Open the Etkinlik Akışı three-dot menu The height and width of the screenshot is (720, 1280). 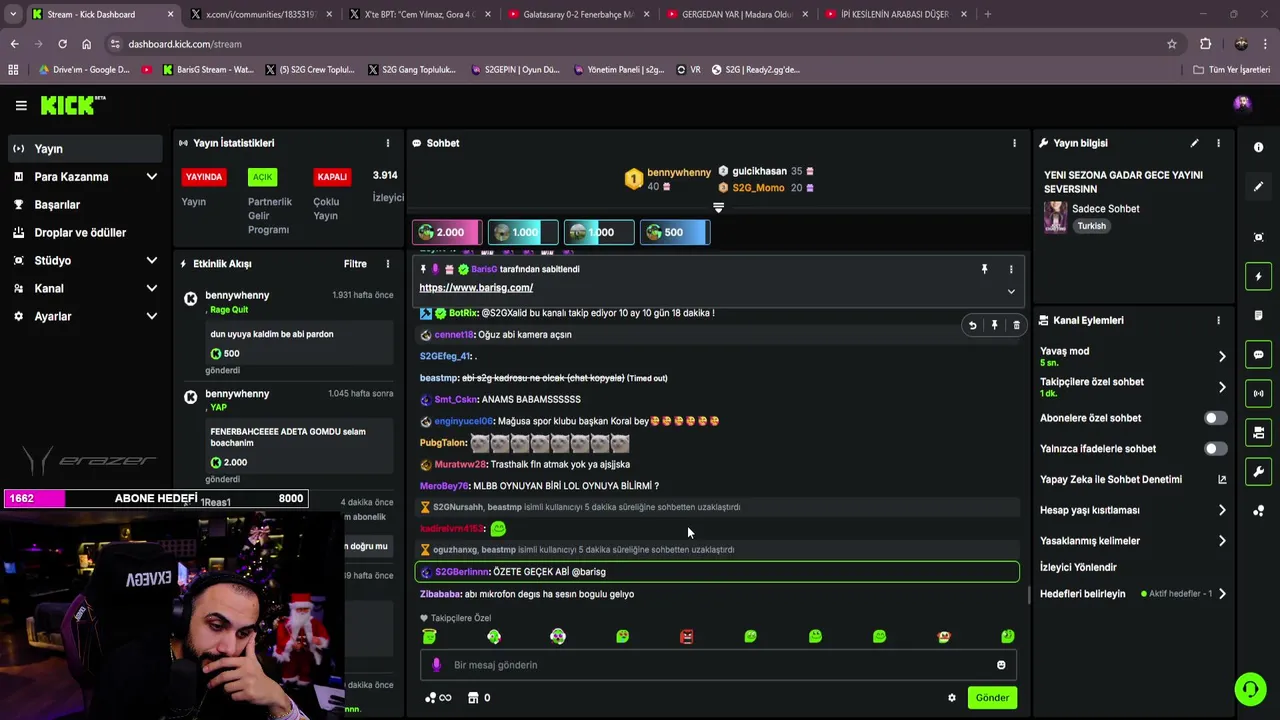click(x=388, y=264)
